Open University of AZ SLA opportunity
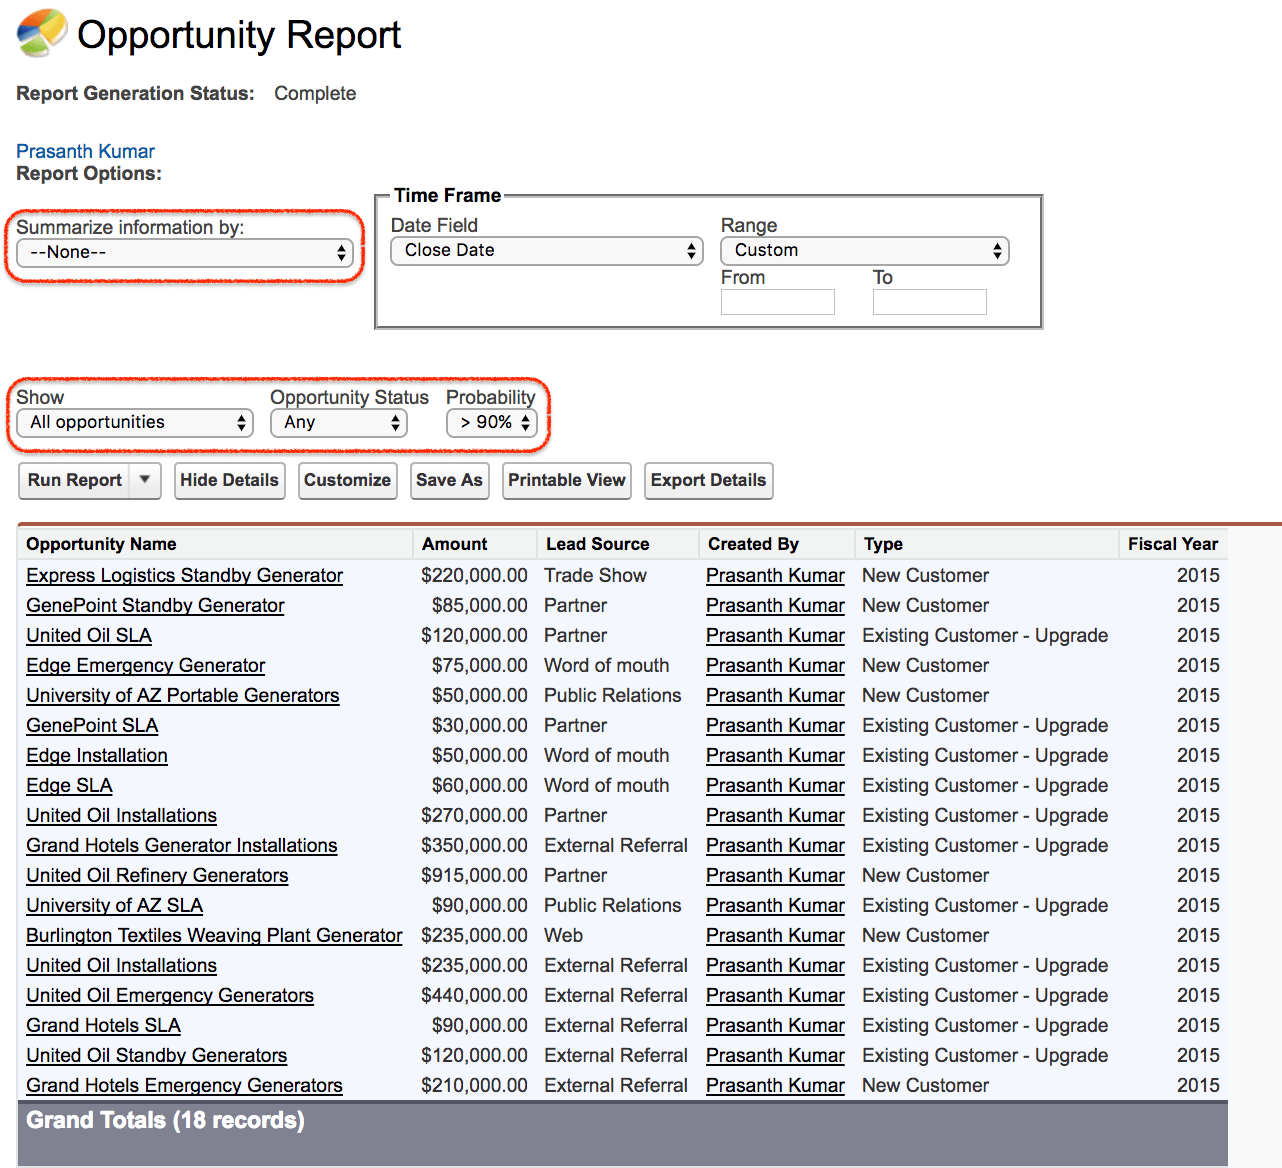Screen dimensions: 1282x1168 [x=114, y=905]
